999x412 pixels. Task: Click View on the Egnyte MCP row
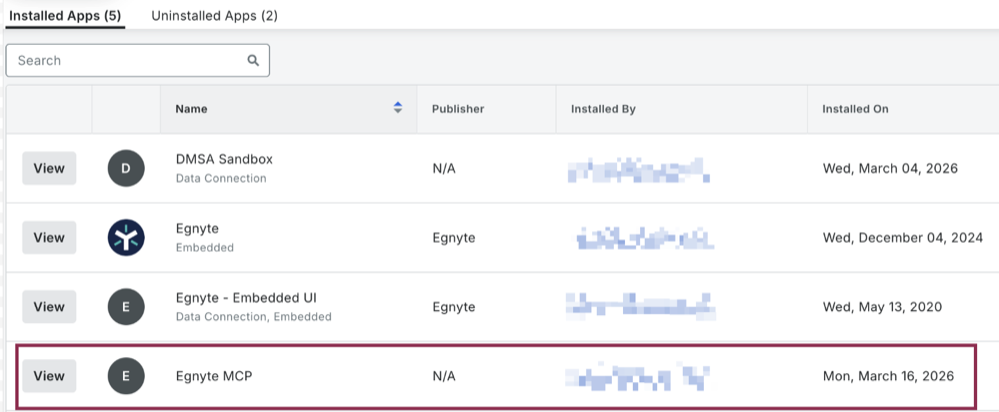[x=49, y=376]
